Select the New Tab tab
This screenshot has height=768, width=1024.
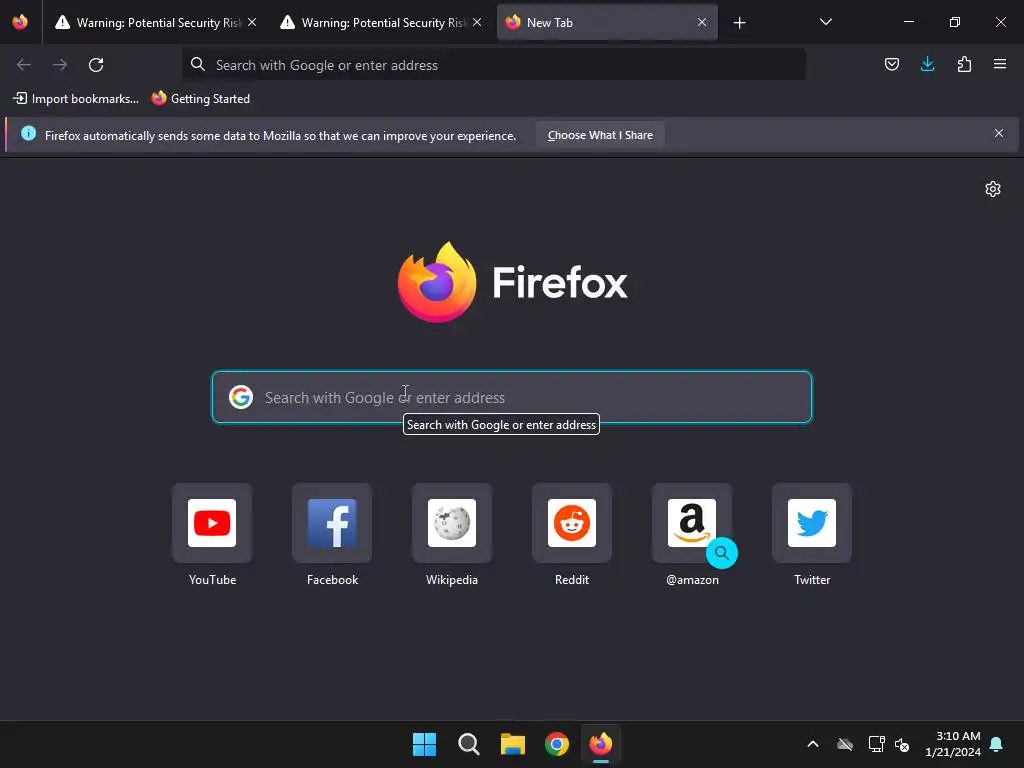607,22
